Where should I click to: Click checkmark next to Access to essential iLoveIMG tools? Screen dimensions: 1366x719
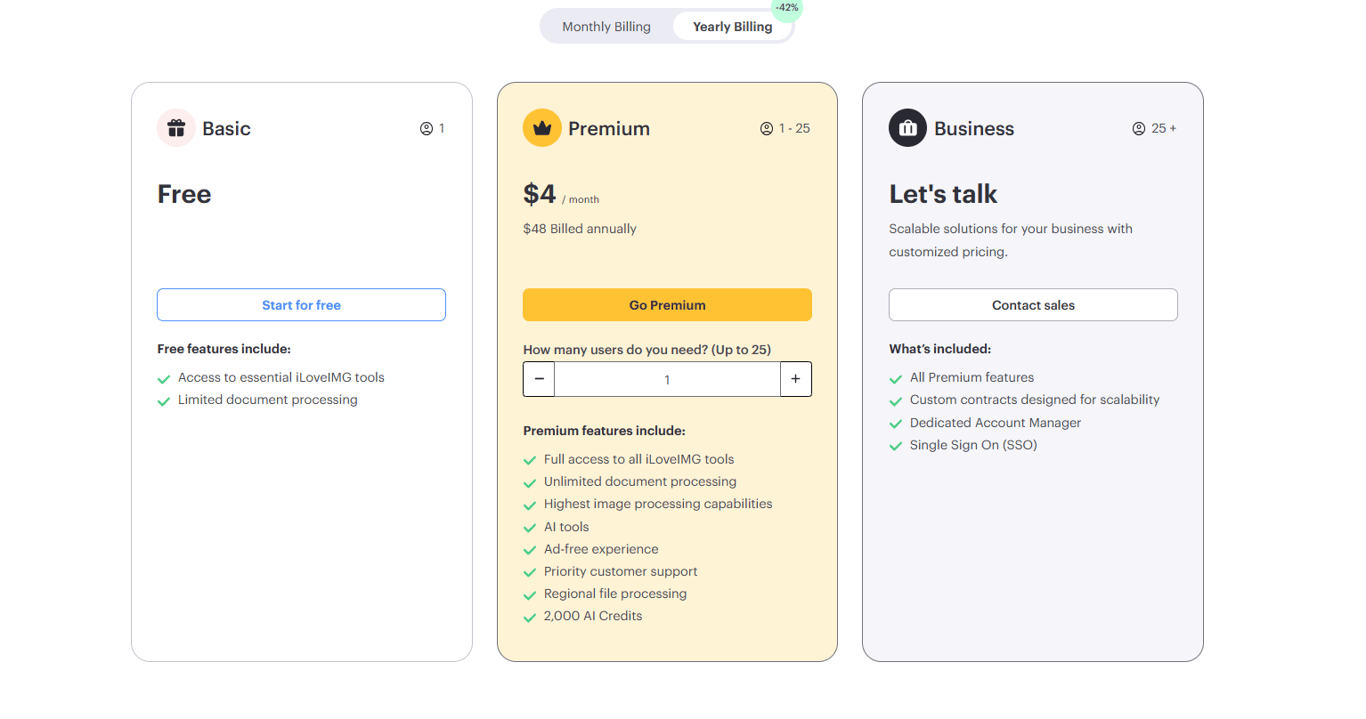point(164,379)
